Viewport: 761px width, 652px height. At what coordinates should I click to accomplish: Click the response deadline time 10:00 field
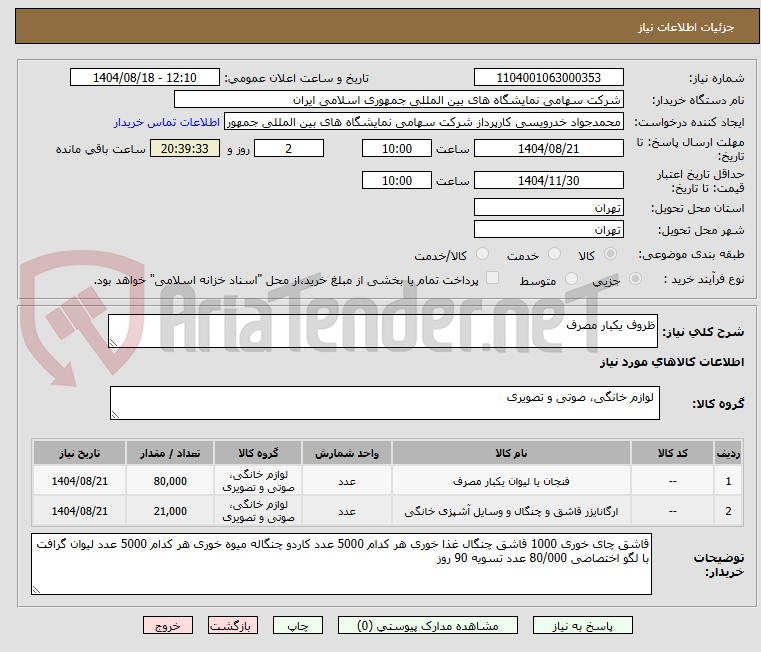tap(397, 149)
